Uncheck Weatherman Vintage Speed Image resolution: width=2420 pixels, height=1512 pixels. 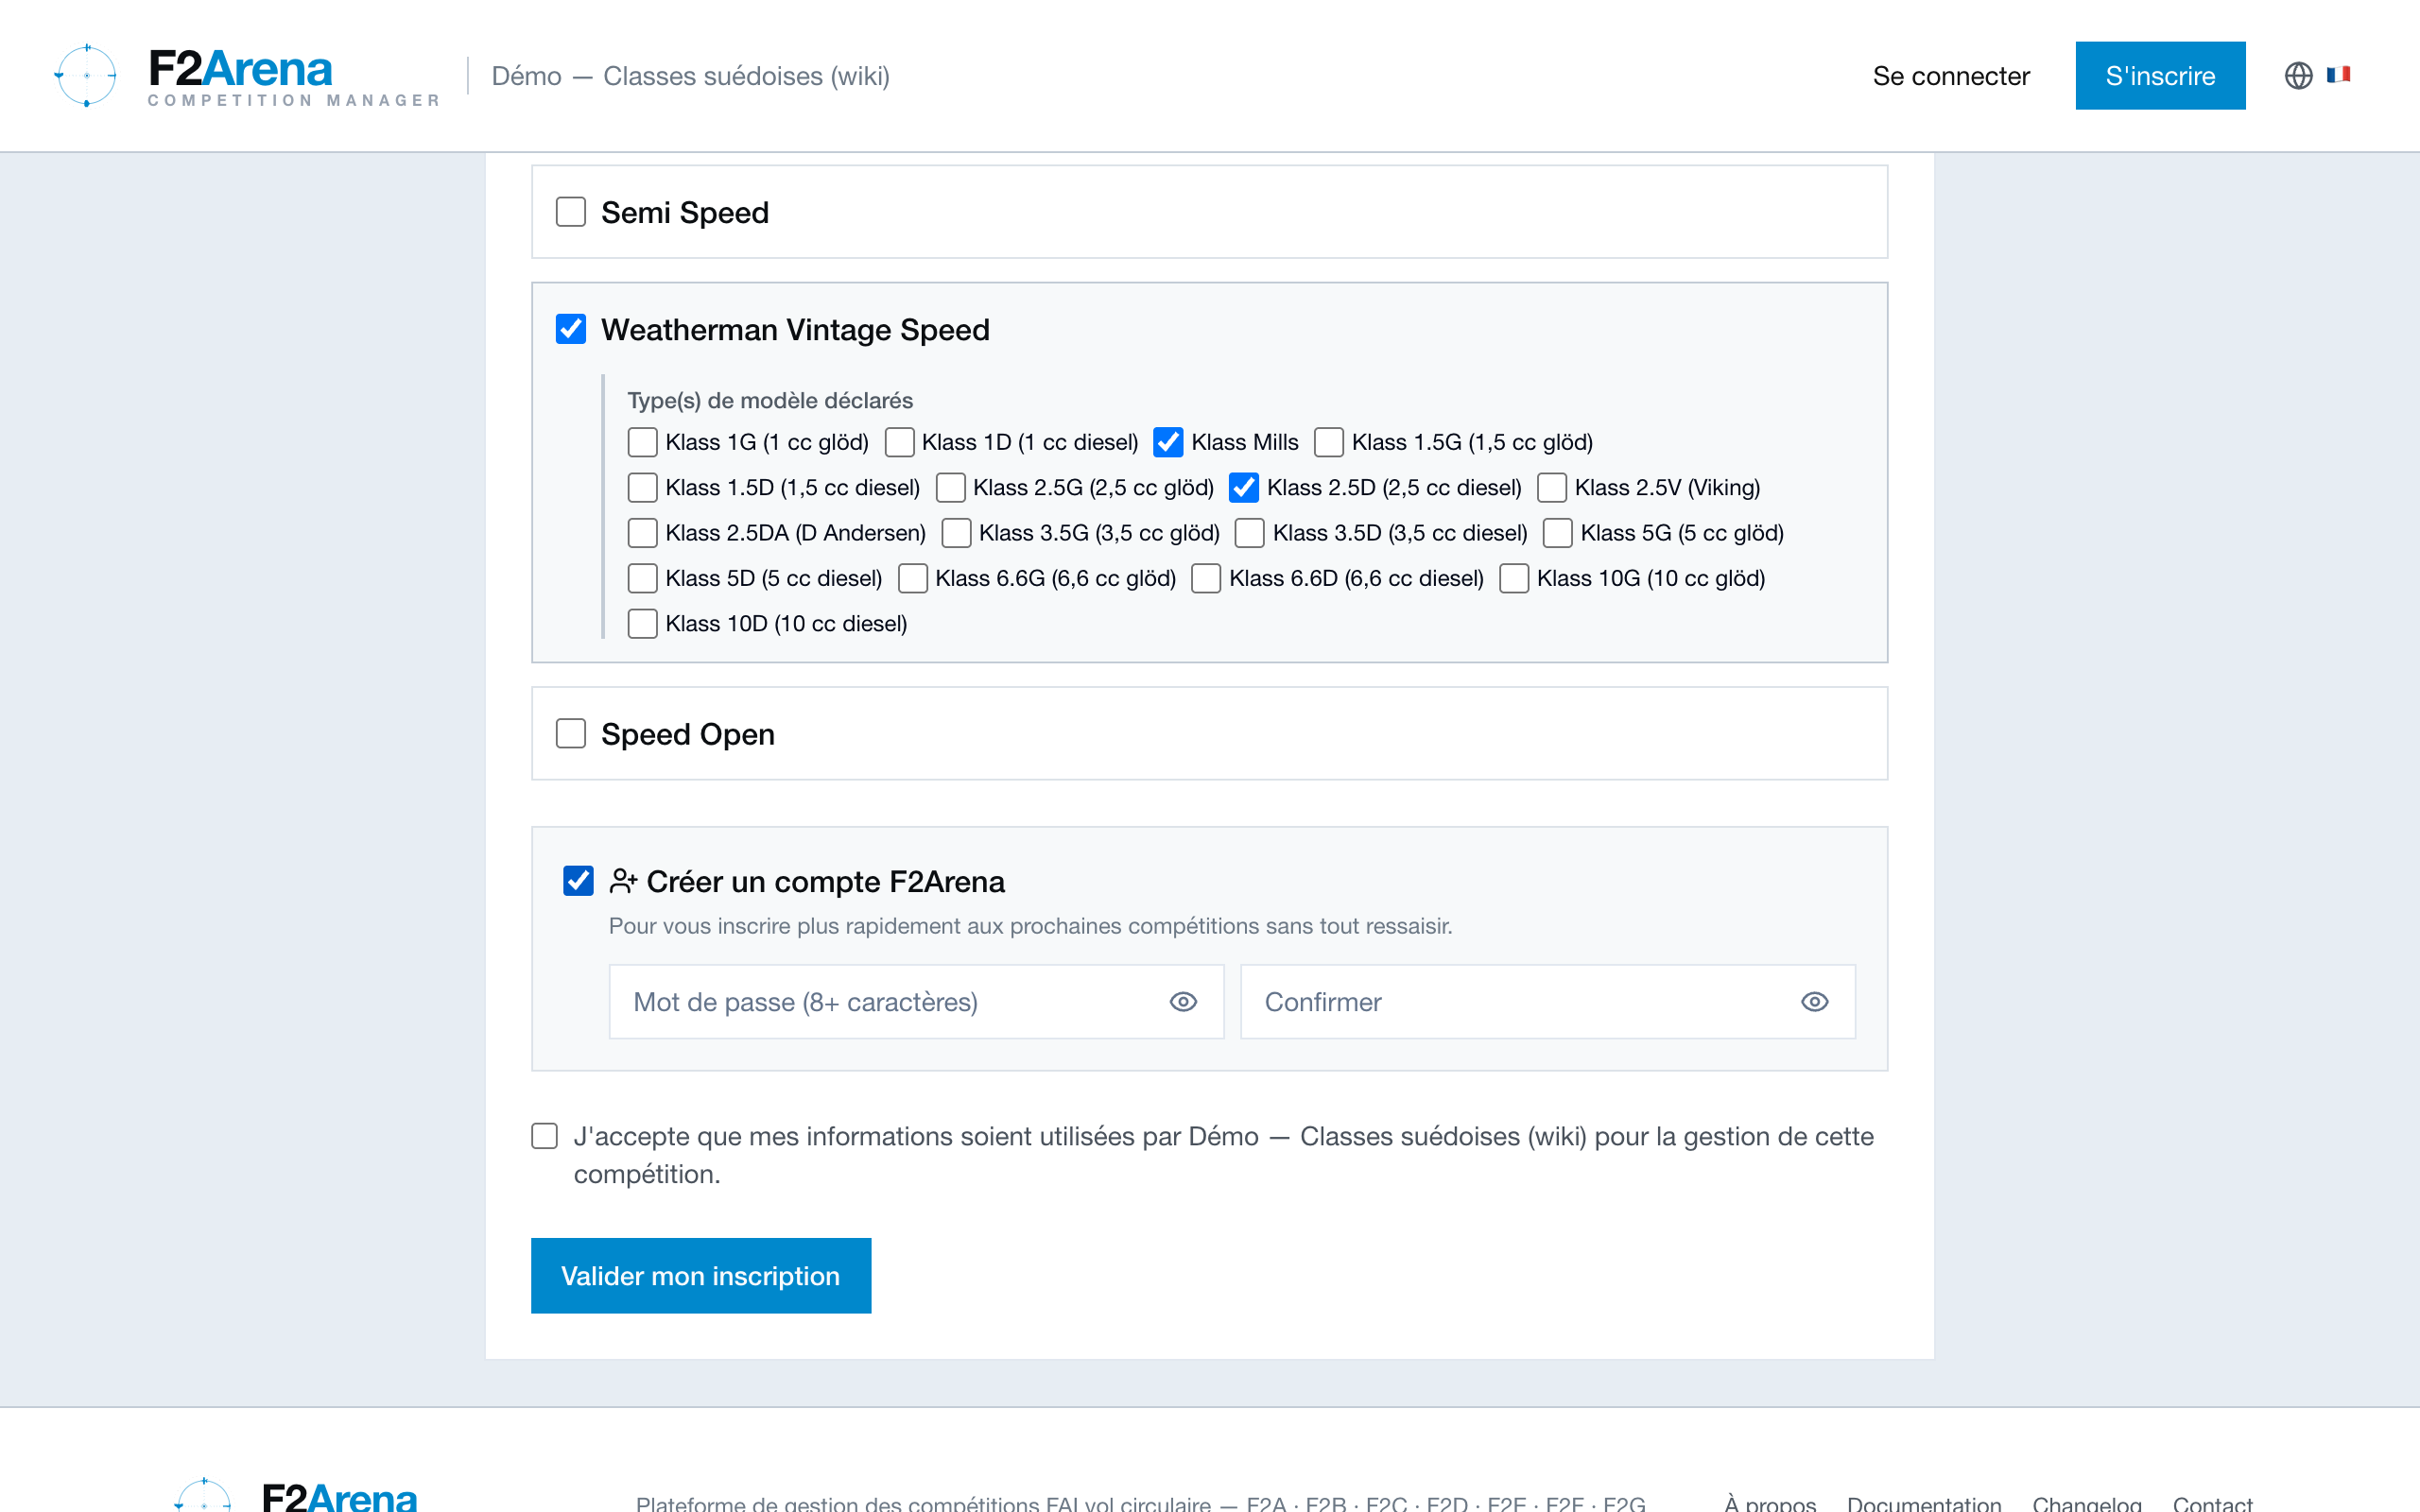(x=571, y=329)
